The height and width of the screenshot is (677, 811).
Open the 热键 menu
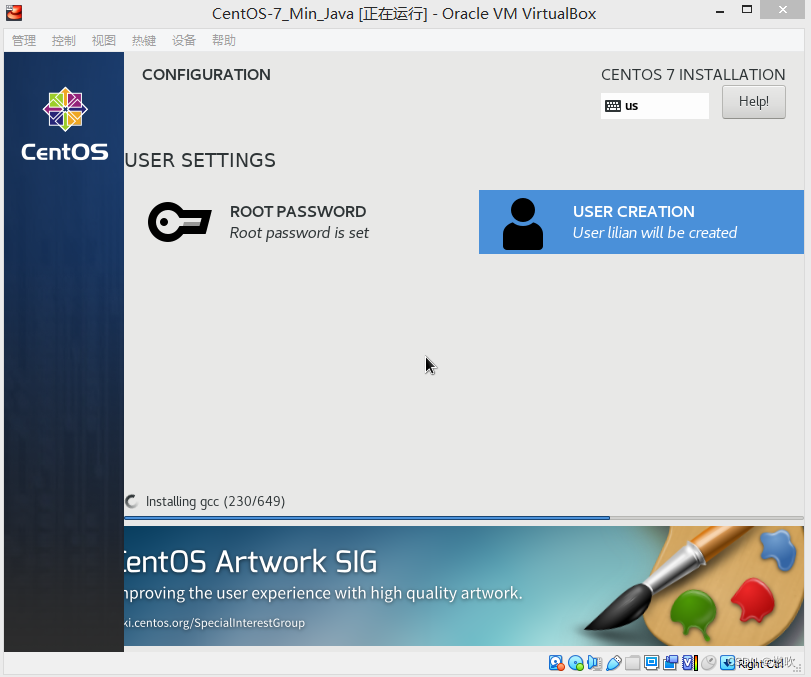pos(144,40)
